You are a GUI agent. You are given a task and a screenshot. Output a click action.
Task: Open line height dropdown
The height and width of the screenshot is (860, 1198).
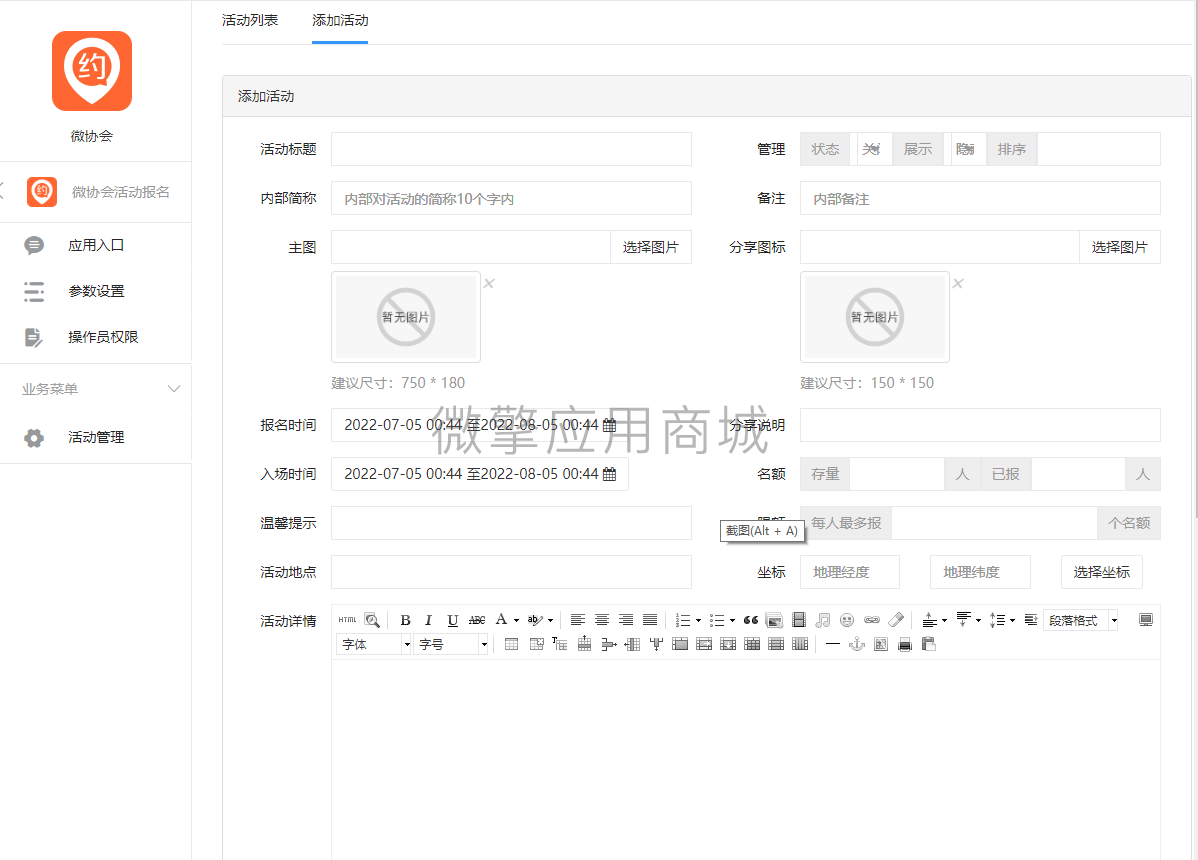(1012, 620)
